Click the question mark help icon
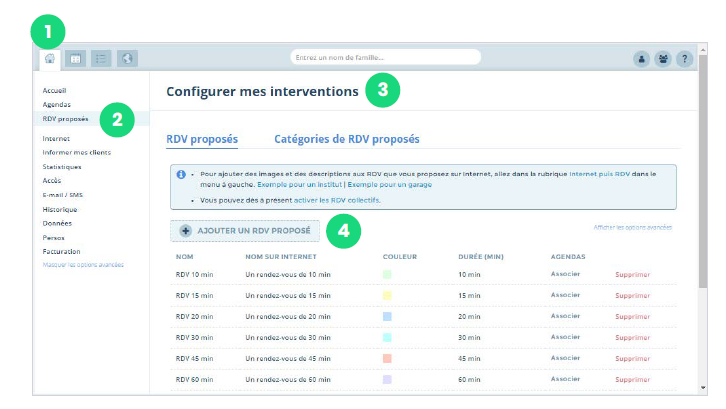The height and width of the screenshot is (409, 726). click(685, 58)
